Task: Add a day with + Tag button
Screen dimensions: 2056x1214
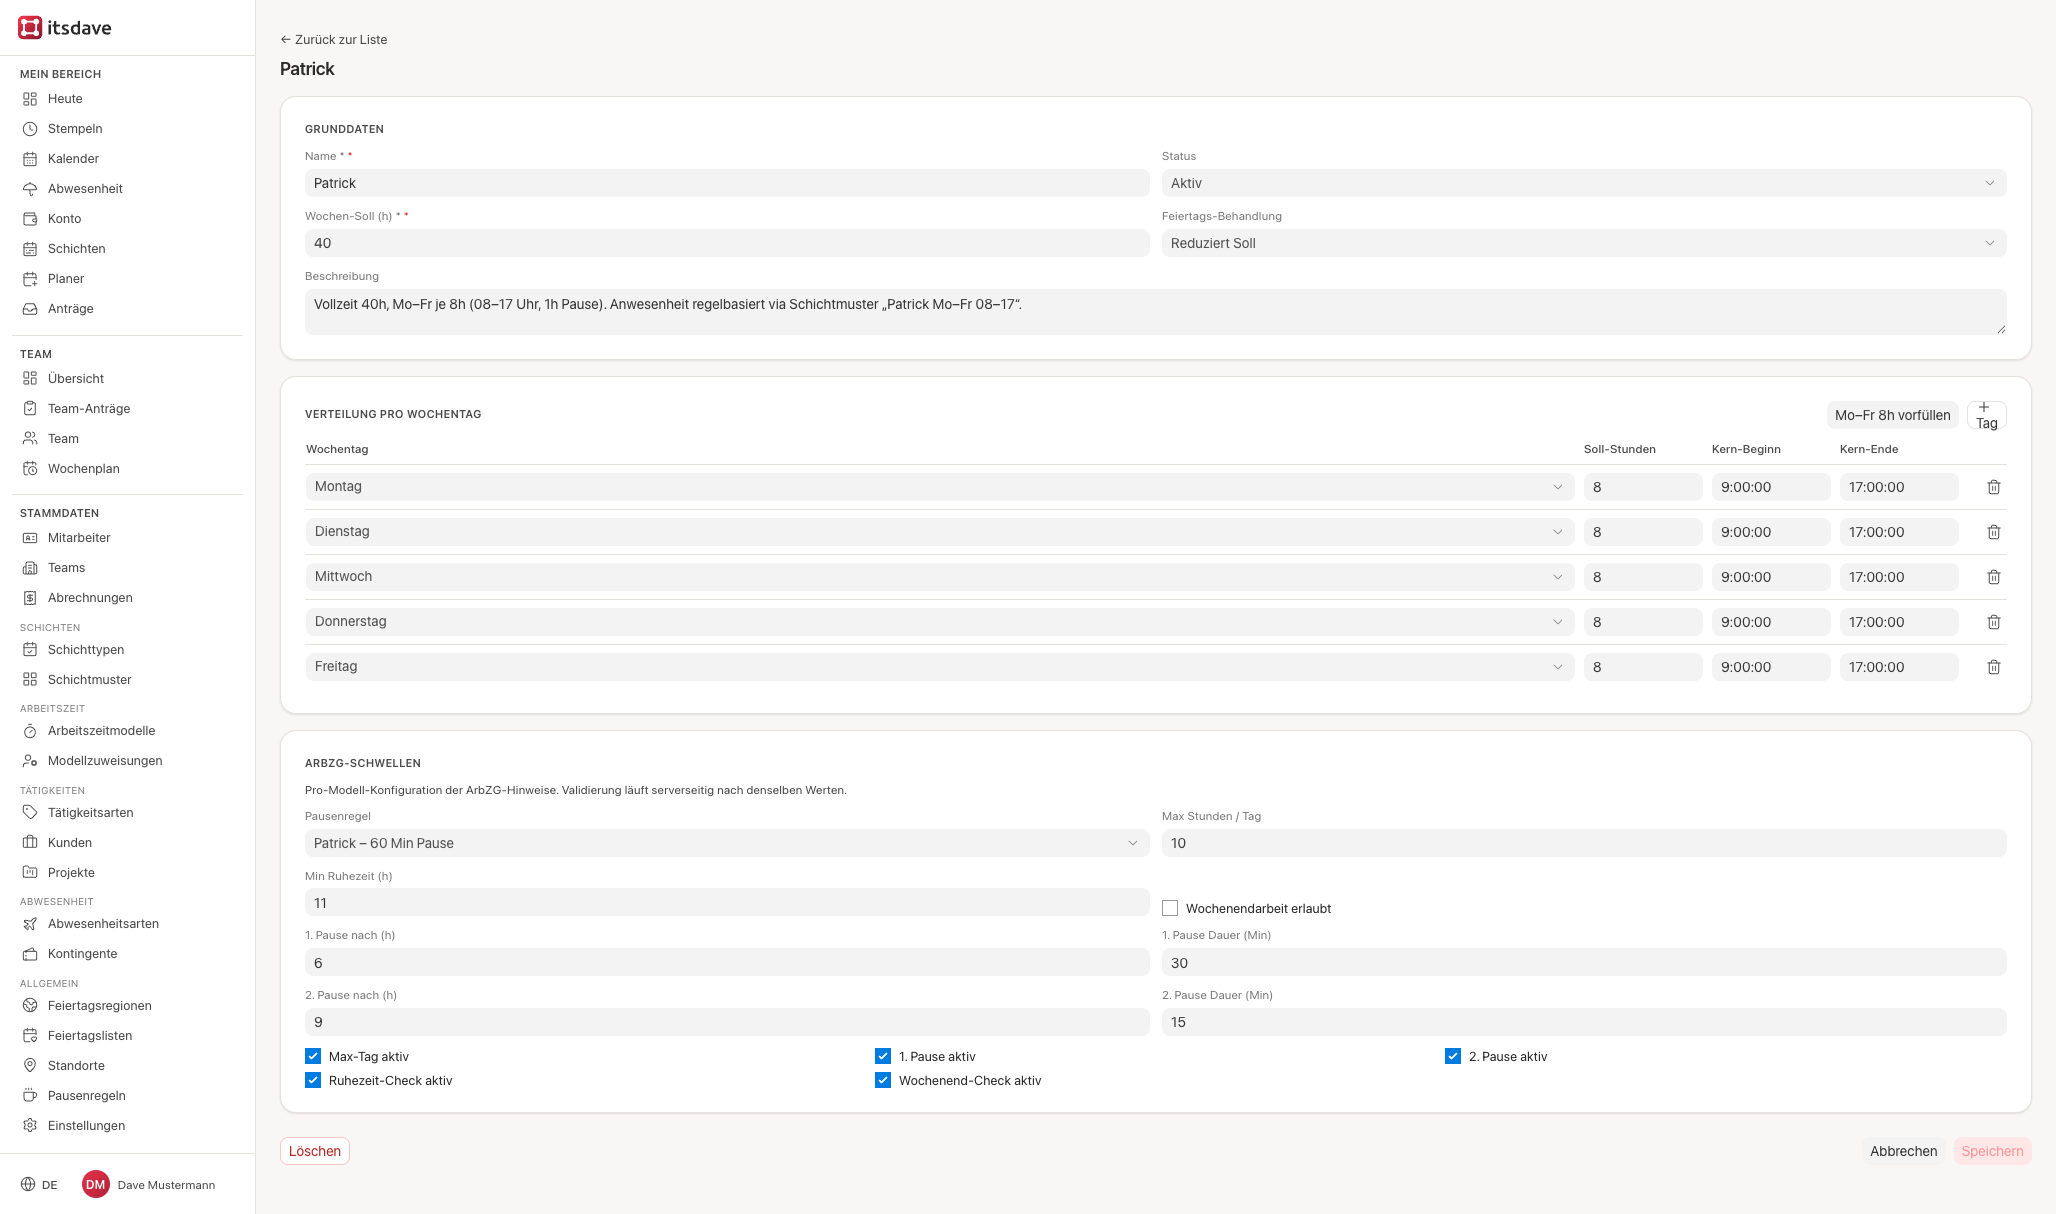Action: click(1987, 415)
